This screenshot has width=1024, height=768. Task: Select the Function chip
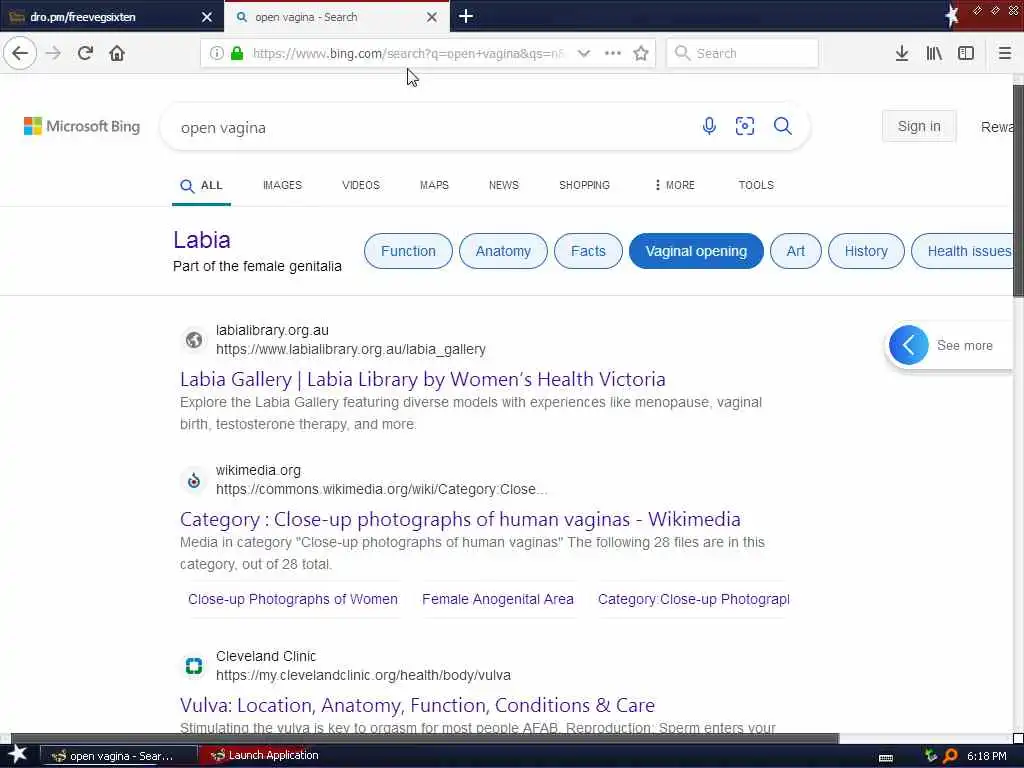408,251
